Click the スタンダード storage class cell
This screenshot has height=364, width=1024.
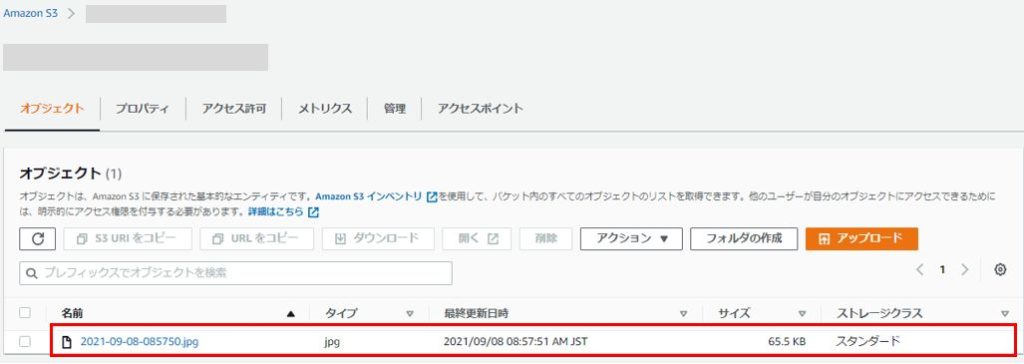[868, 341]
